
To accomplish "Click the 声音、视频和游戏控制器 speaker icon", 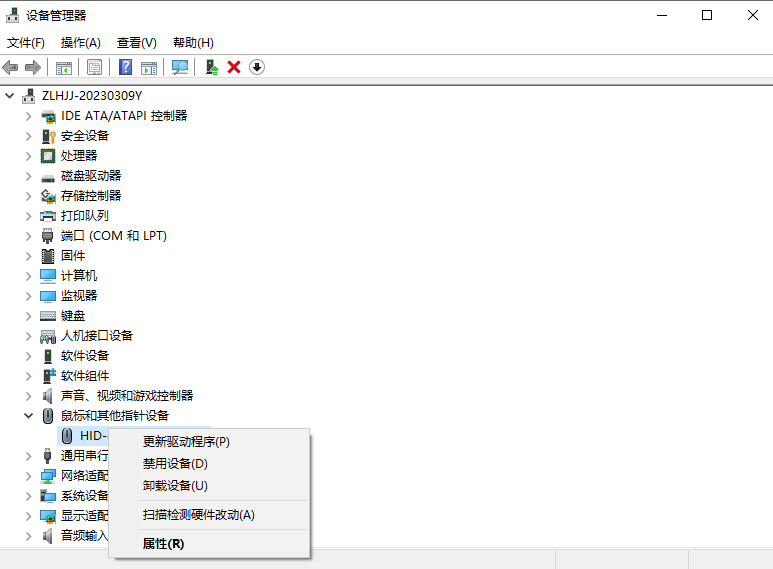I will click(47, 396).
